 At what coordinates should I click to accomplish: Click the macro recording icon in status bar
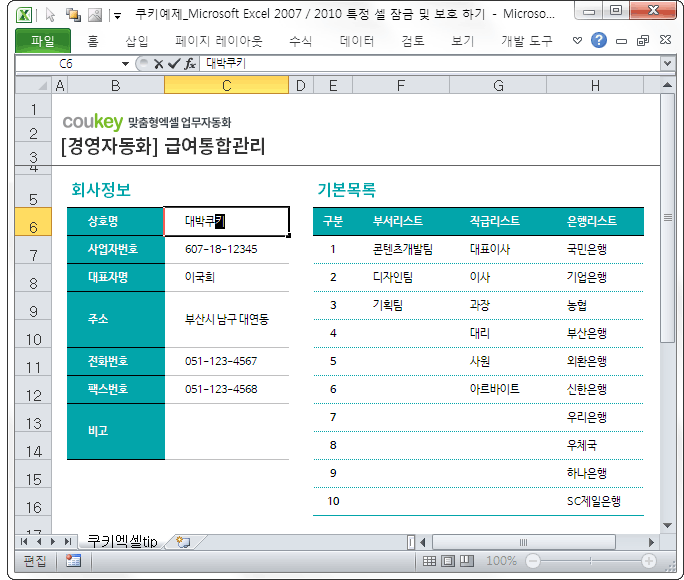pos(73,561)
